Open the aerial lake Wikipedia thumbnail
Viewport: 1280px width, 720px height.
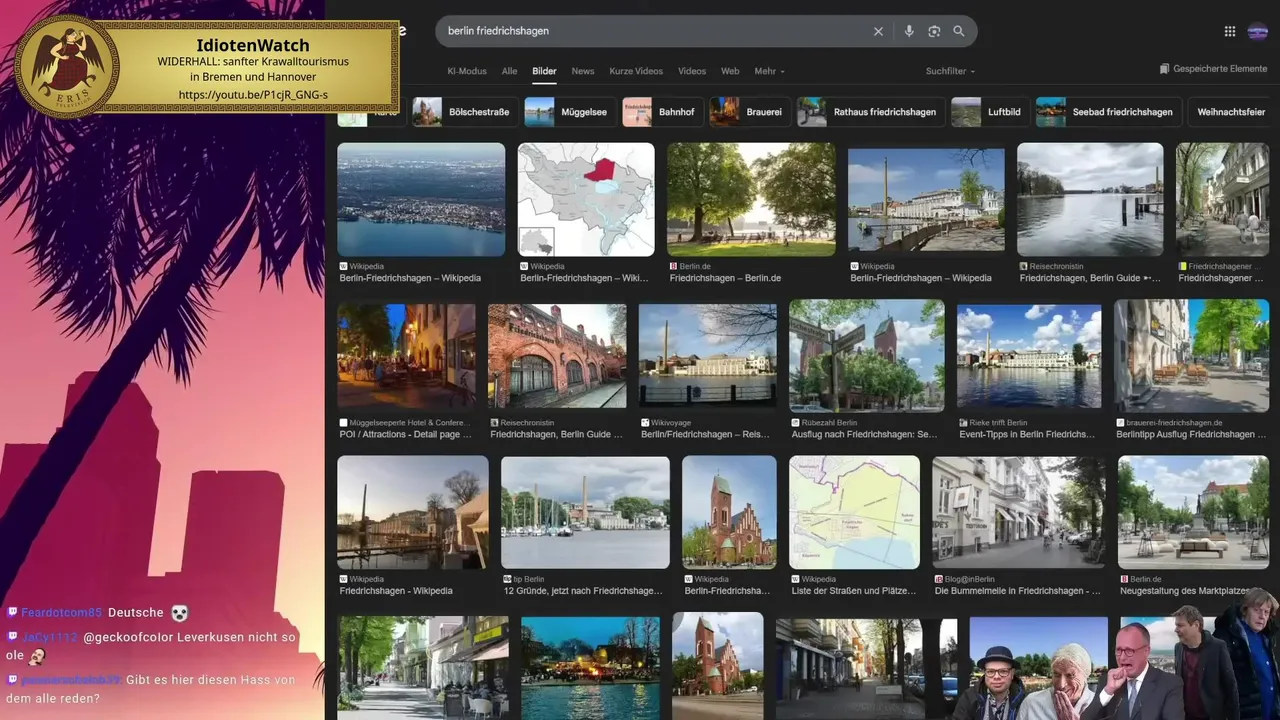pyautogui.click(x=421, y=199)
